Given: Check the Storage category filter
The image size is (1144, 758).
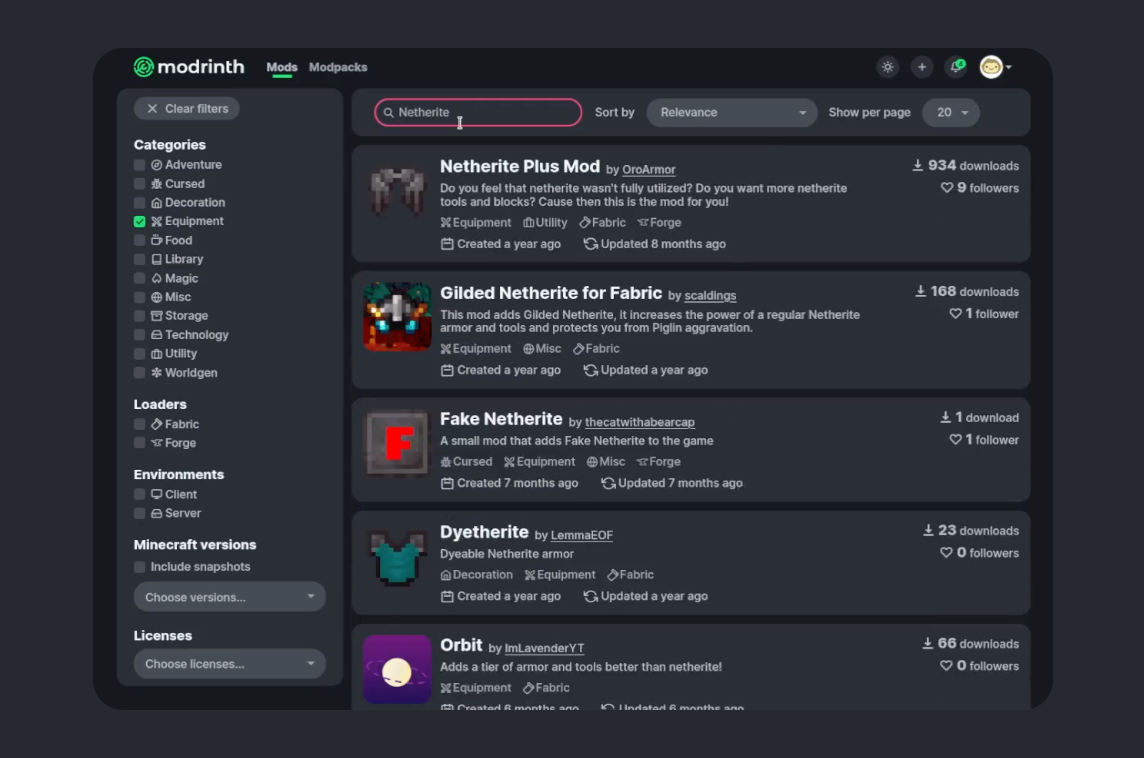Looking at the screenshot, I should click(x=139, y=316).
